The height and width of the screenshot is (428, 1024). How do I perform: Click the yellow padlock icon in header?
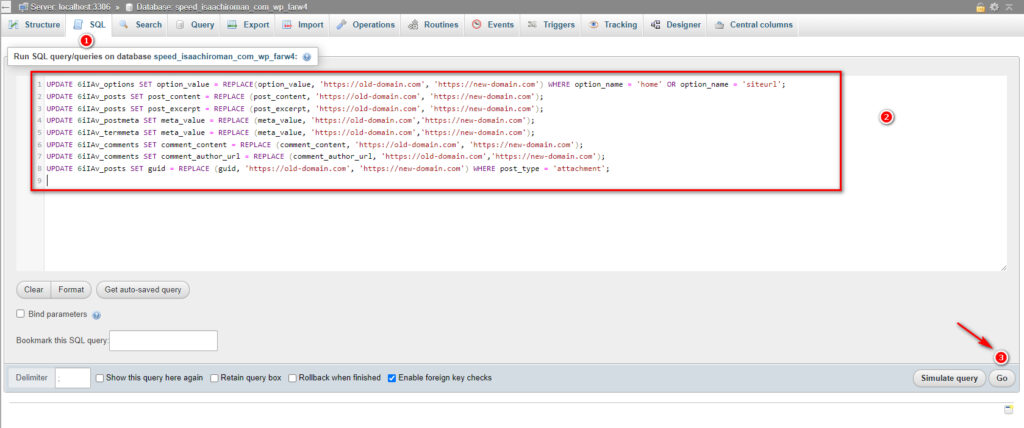coord(980,7)
